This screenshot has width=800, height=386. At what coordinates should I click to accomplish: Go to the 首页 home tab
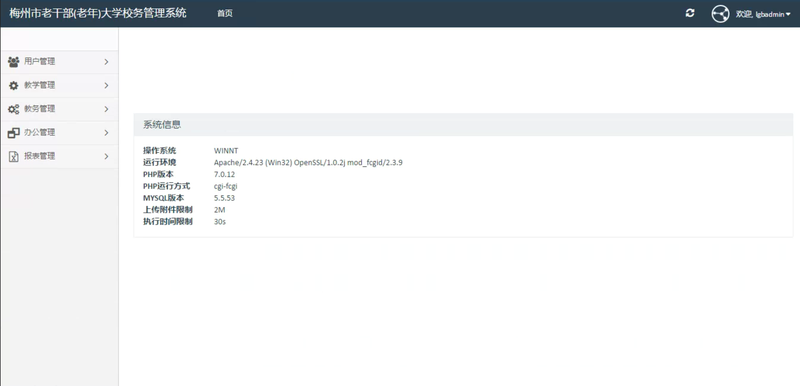coord(225,14)
